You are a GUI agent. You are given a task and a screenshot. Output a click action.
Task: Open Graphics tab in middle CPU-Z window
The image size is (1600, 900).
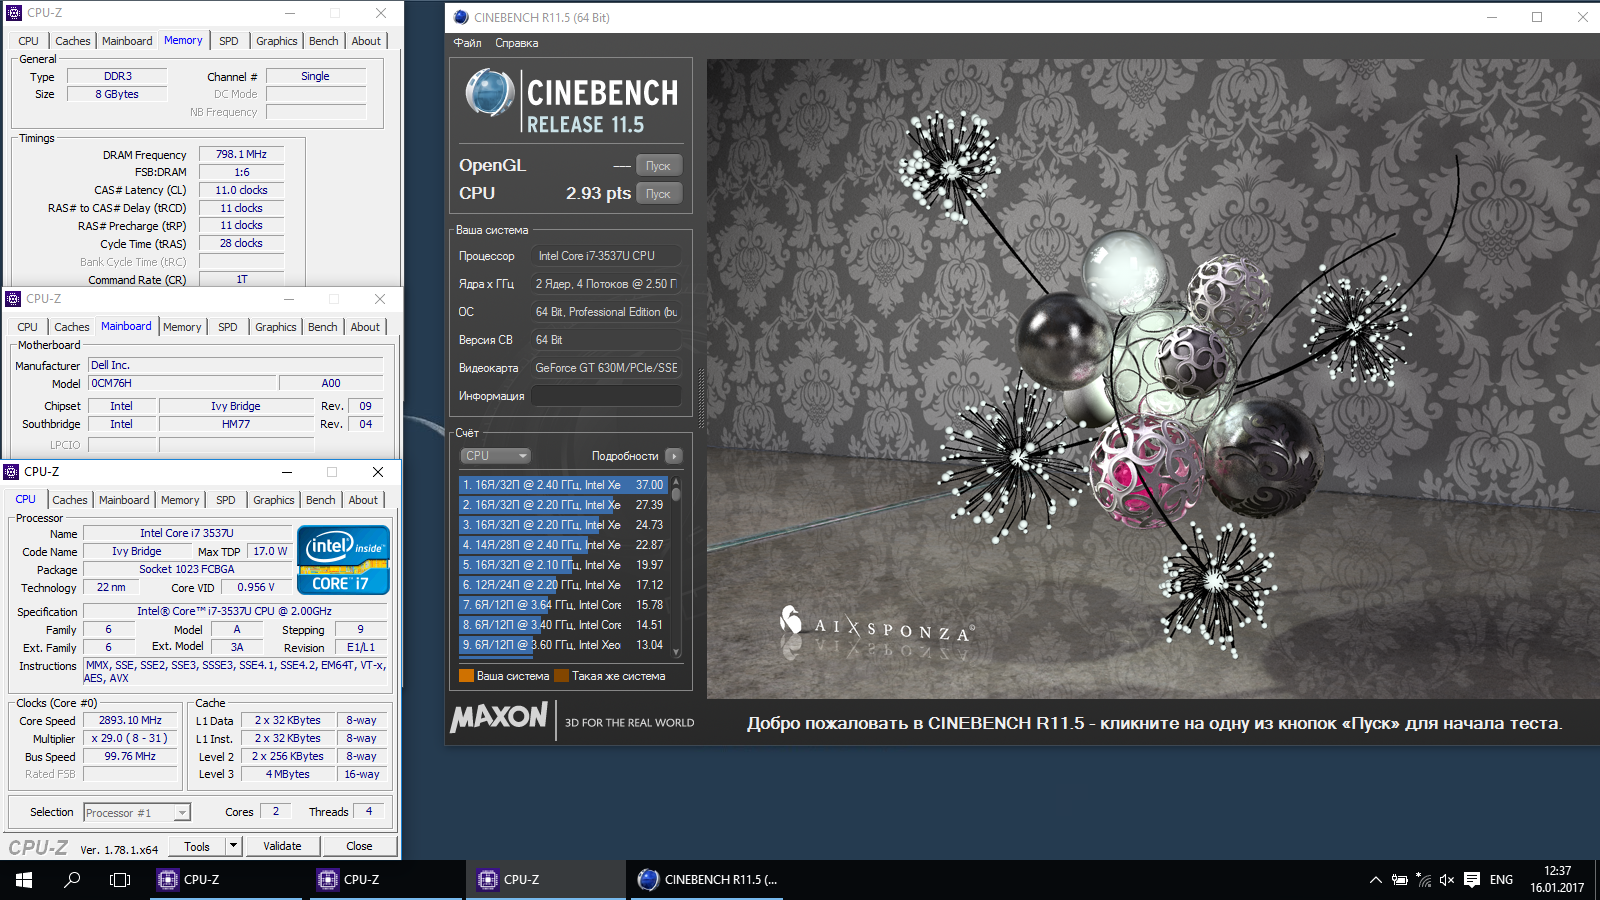tap(276, 327)
